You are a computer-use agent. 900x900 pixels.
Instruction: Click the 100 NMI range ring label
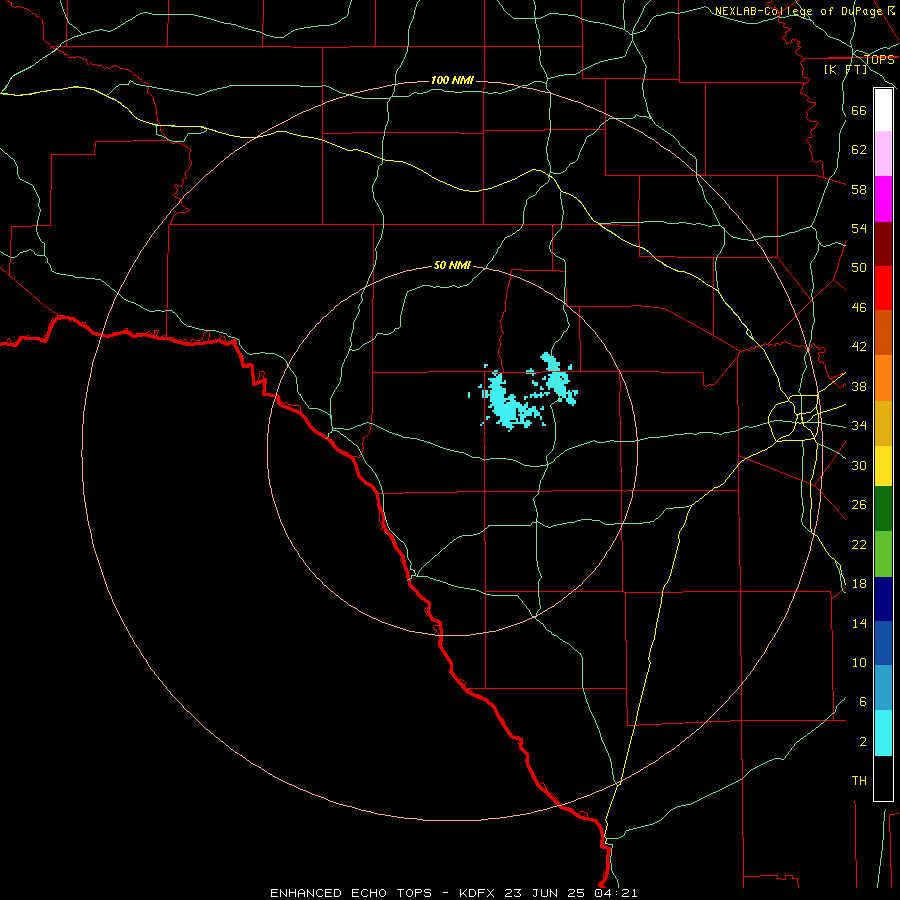(x=452, y=80)
